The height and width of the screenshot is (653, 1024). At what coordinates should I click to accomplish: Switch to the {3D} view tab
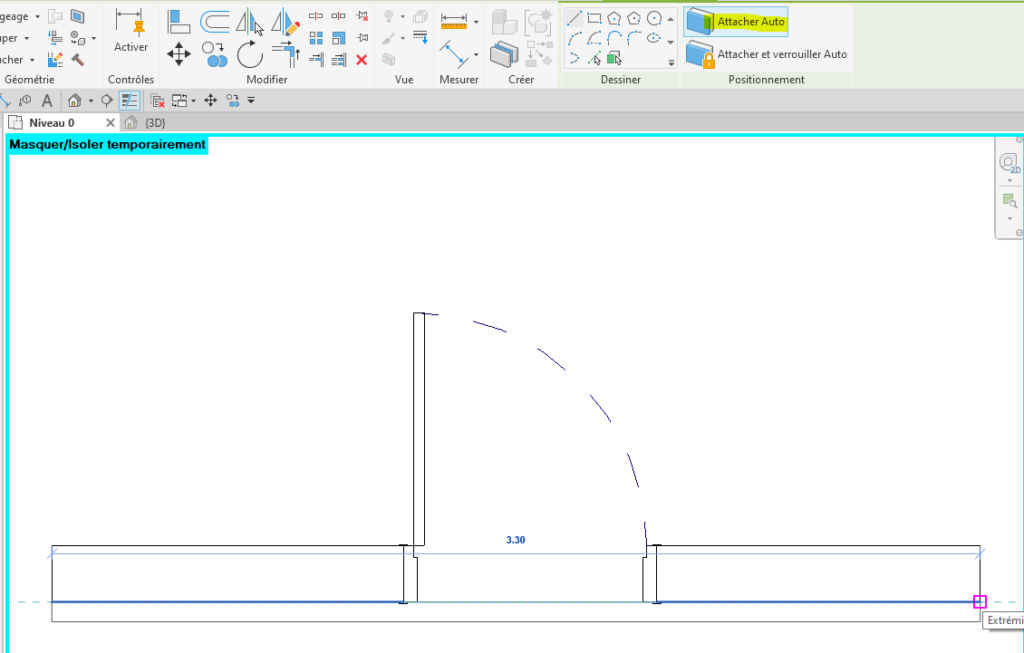click(154, 123)
